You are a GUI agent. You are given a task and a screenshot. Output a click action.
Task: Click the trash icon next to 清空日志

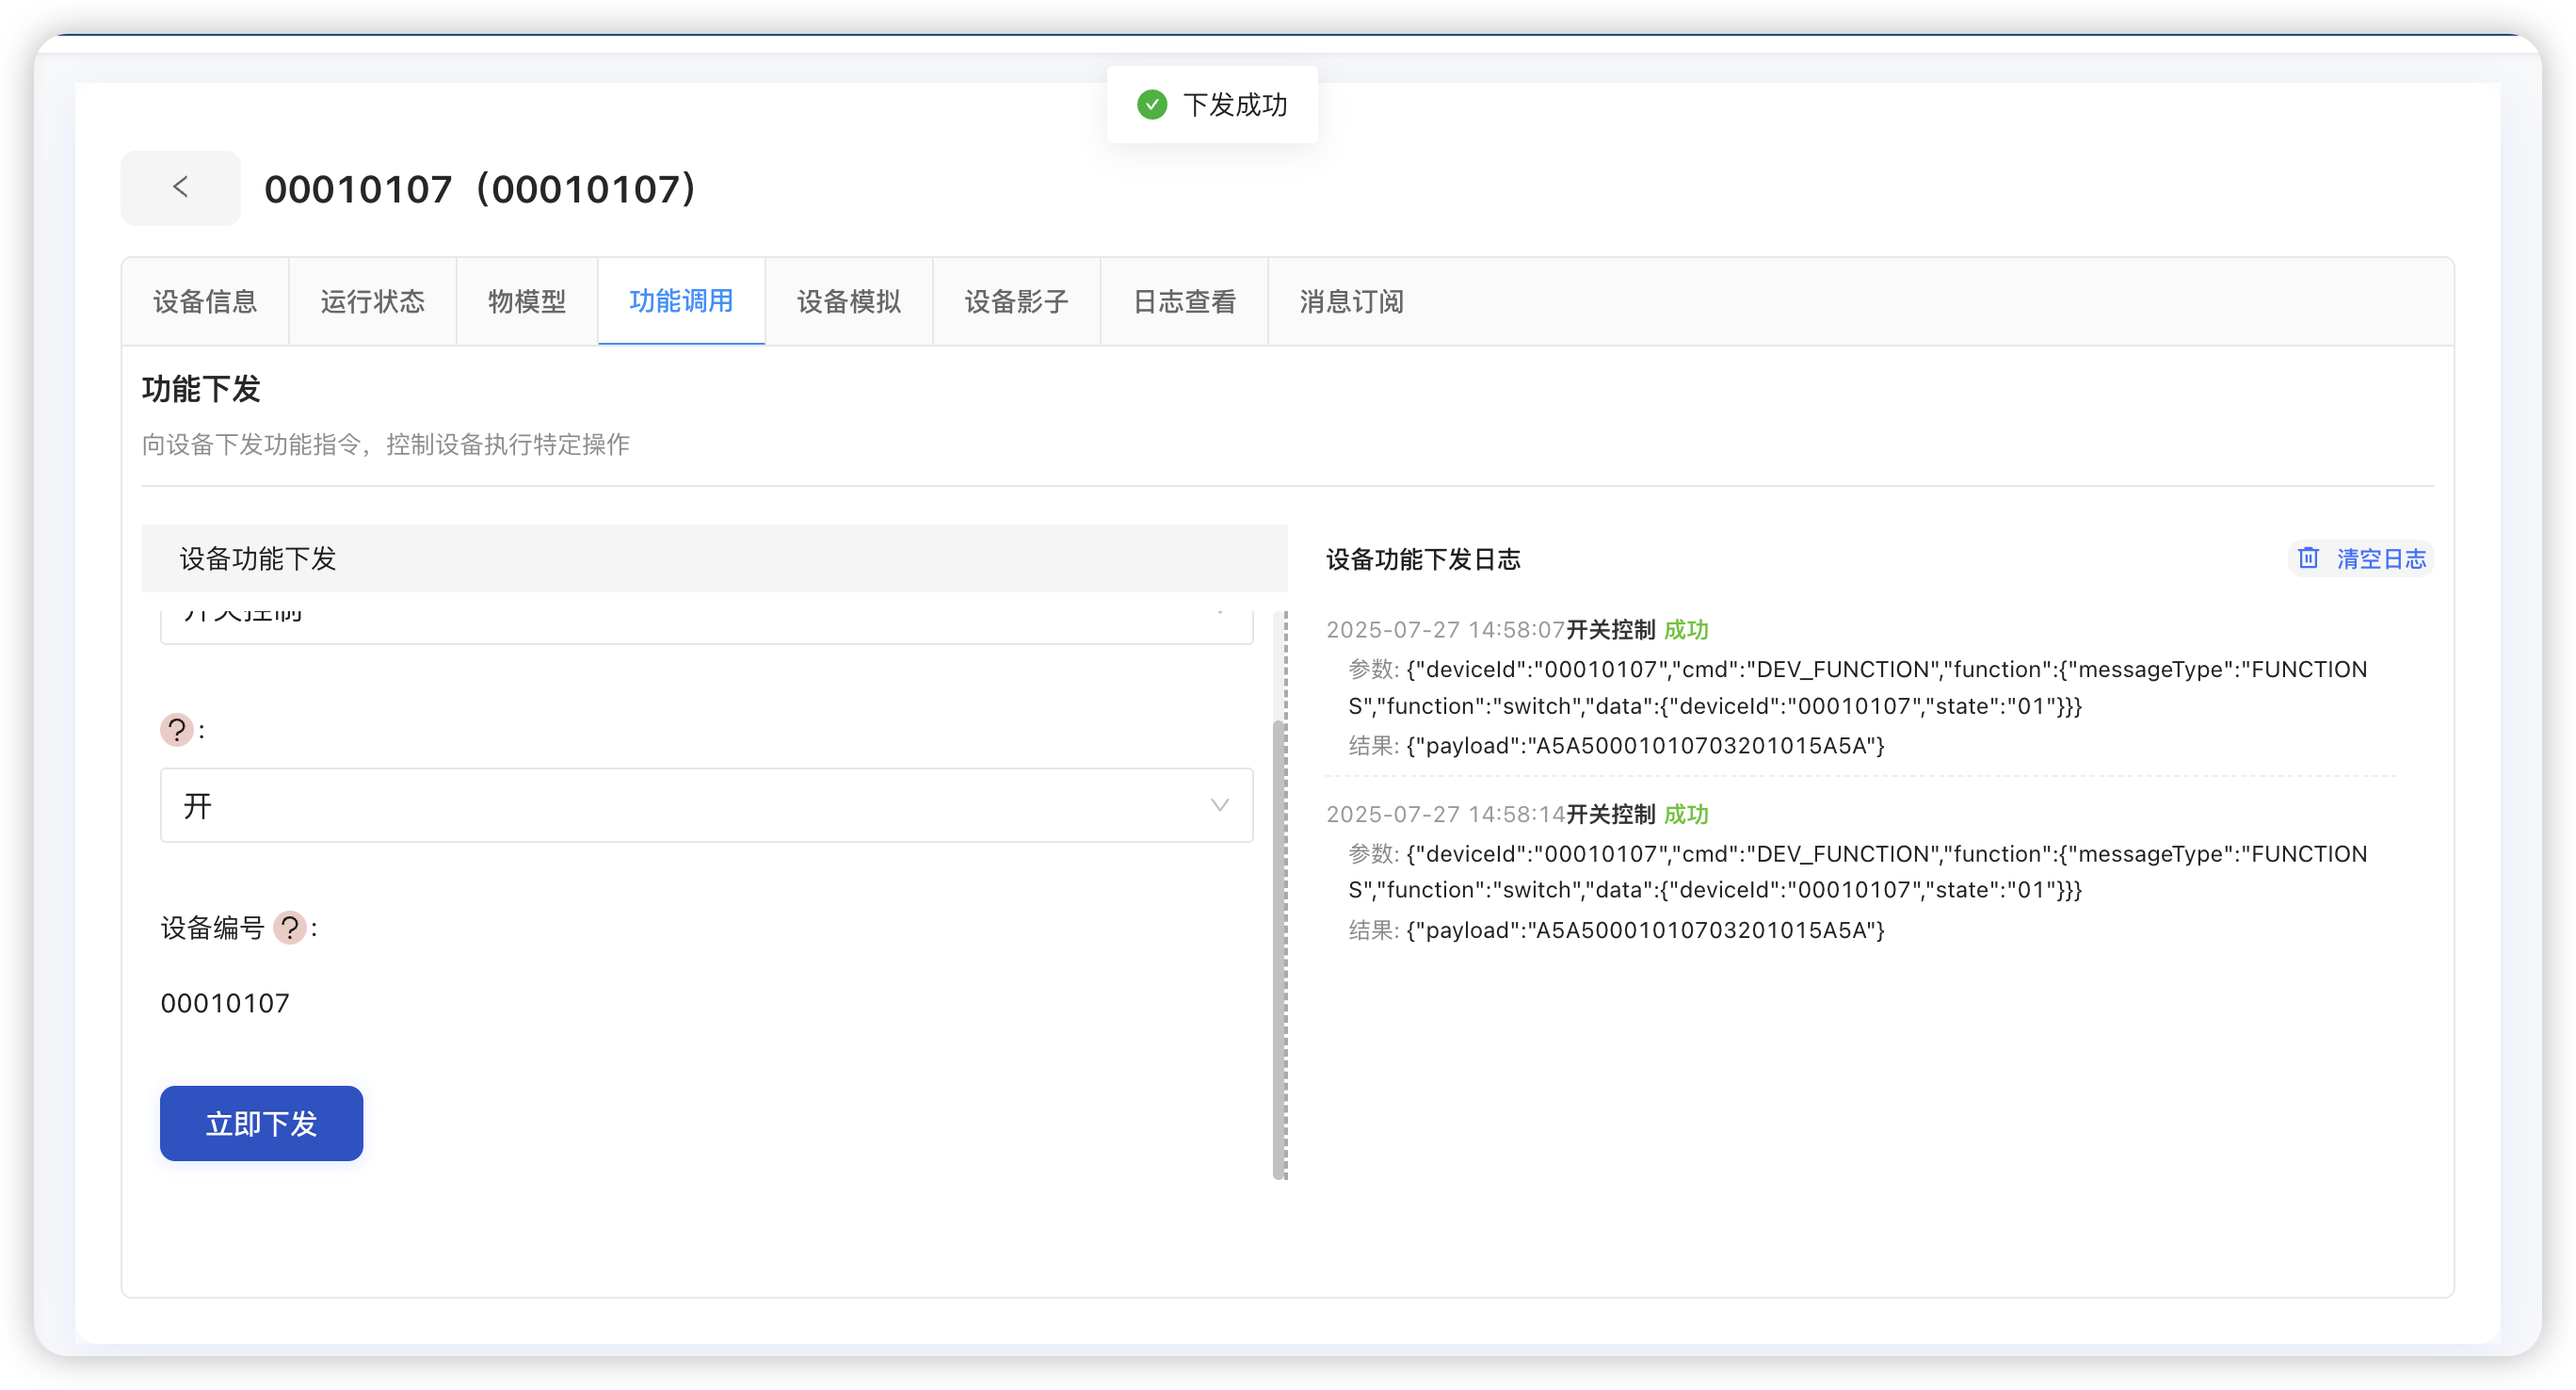pyautogui.click(x=2307, y=558)
